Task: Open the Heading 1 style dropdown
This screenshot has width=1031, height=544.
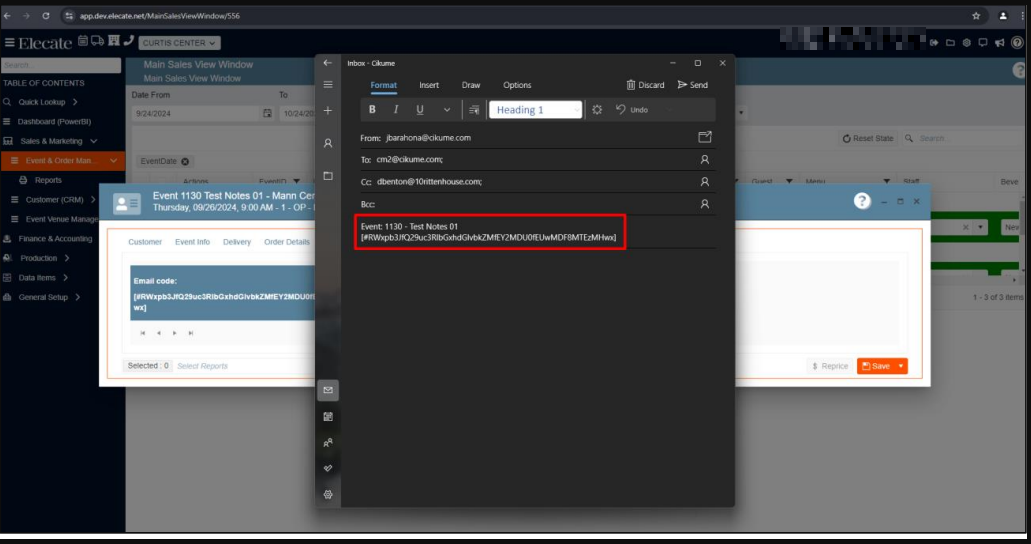Action: tap(535, 110)
